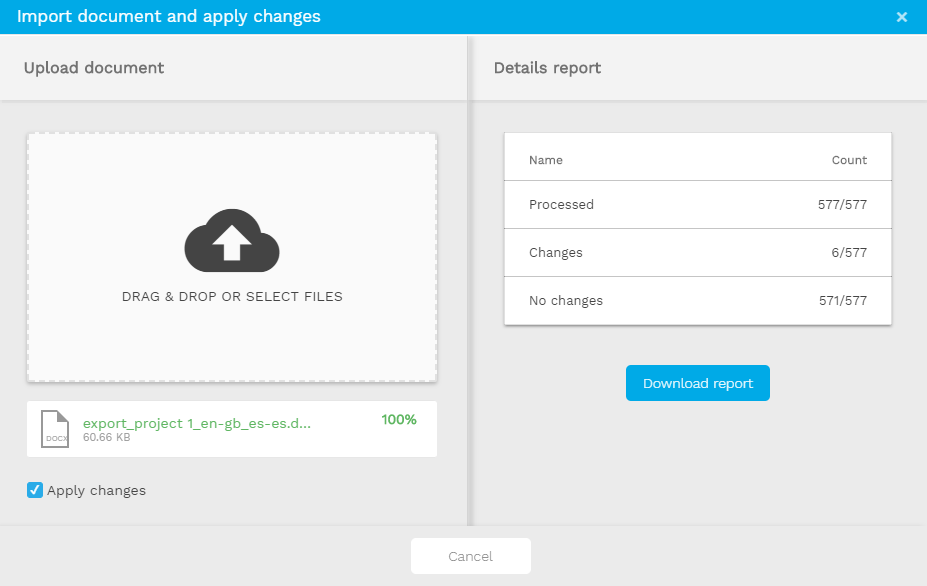Toggle the Apply changes checkbox
Viewport: 927px width, 586px height.
pos(35,490)
